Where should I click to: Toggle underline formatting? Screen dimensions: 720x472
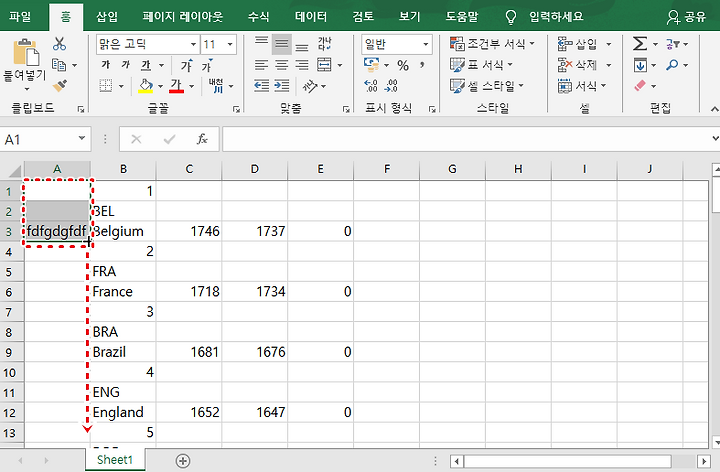(x=146, y=65)
